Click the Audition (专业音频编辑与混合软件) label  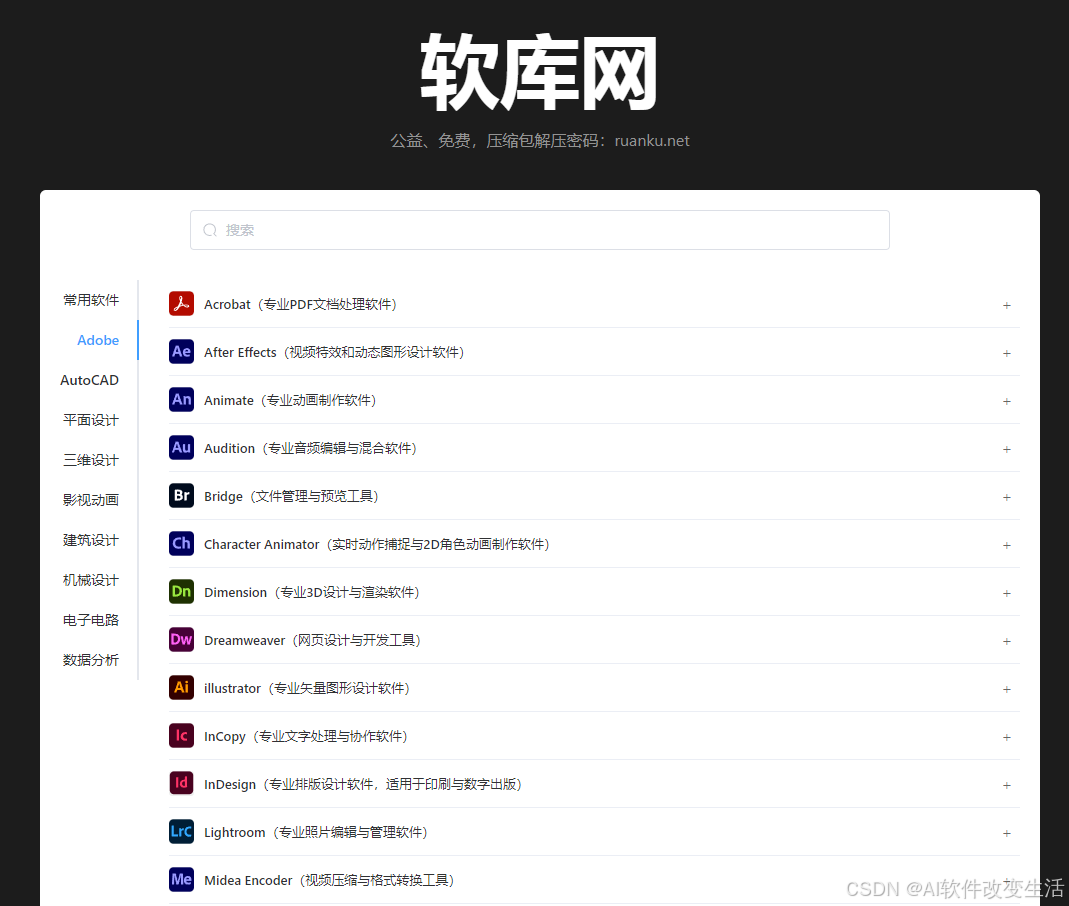310,449
